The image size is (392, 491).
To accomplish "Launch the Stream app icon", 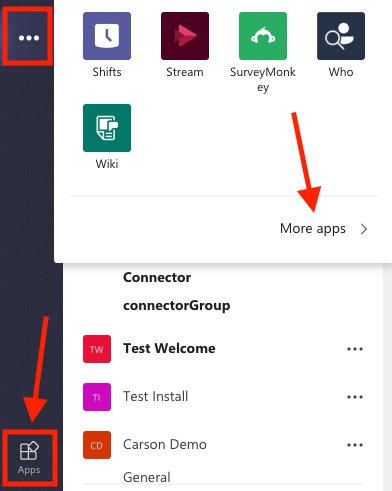I will 185,36.
